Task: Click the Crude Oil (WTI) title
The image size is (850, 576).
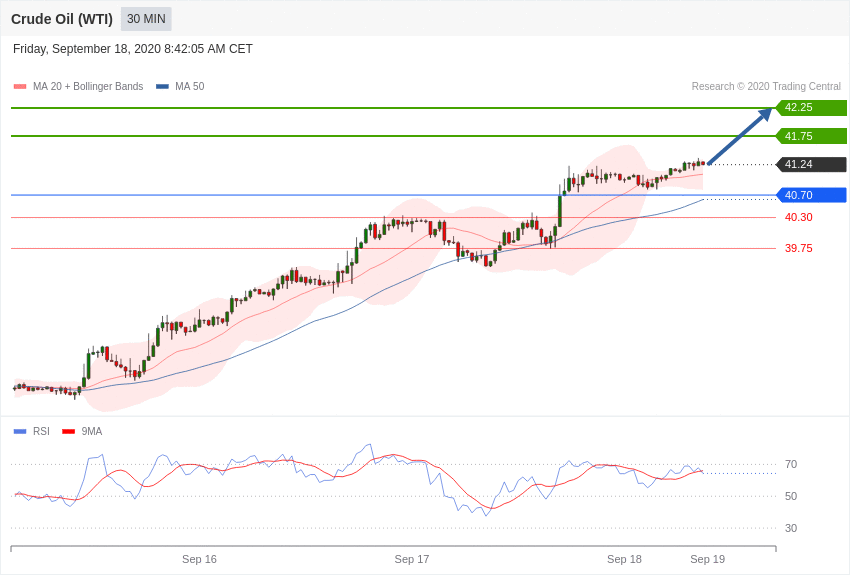Action: pyautogui.click(x=62, y=19)
